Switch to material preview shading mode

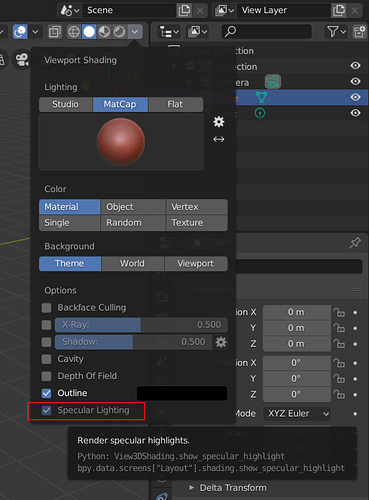104,32
